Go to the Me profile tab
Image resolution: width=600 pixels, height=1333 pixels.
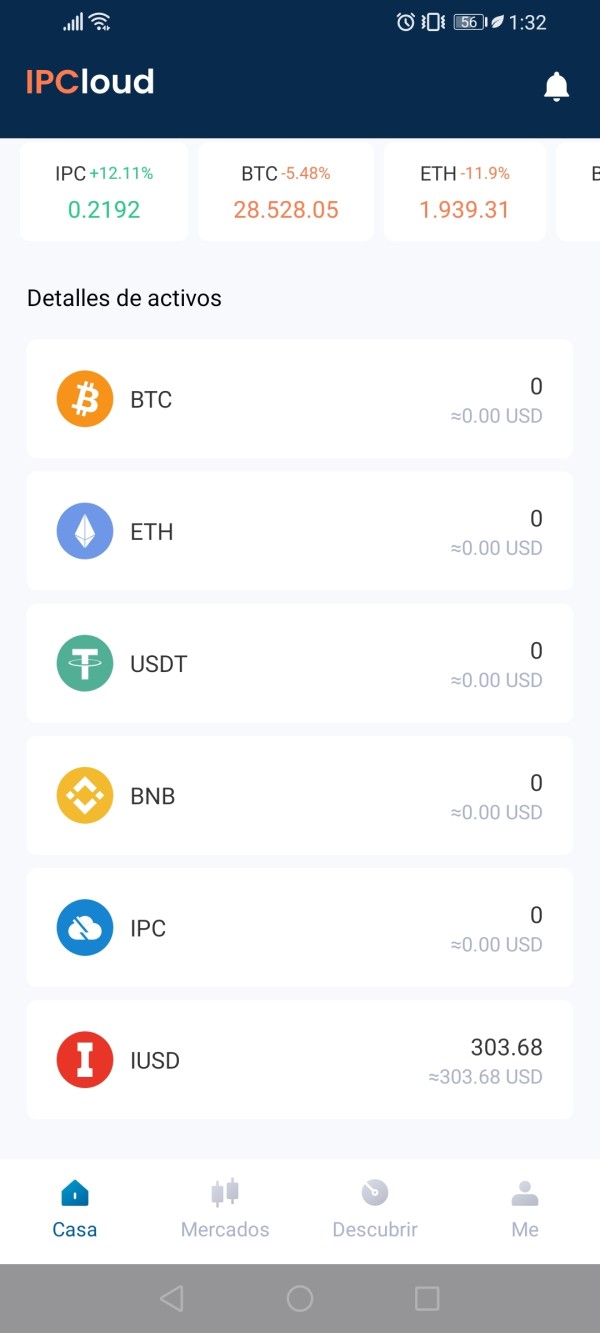point(525,1208)
